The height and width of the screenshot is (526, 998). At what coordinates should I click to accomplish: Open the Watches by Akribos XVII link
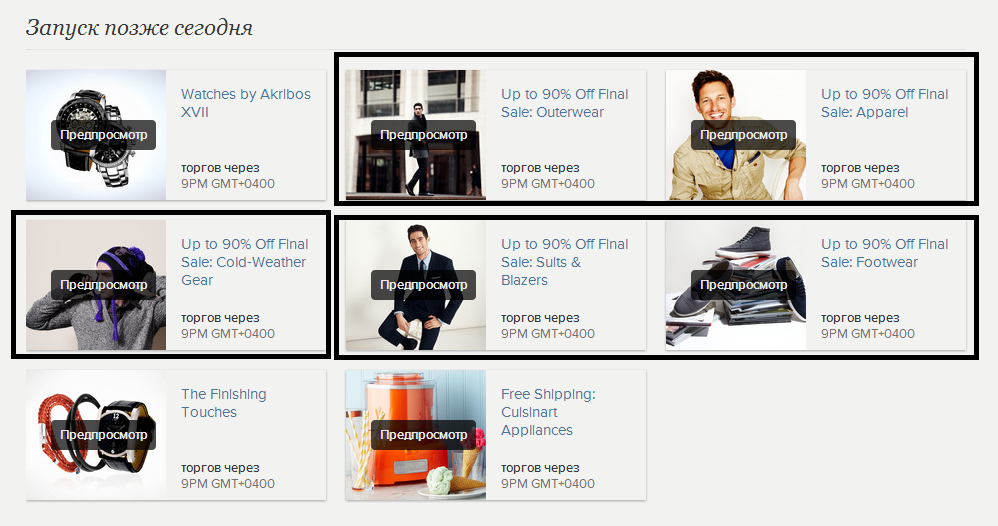point(246,103)
